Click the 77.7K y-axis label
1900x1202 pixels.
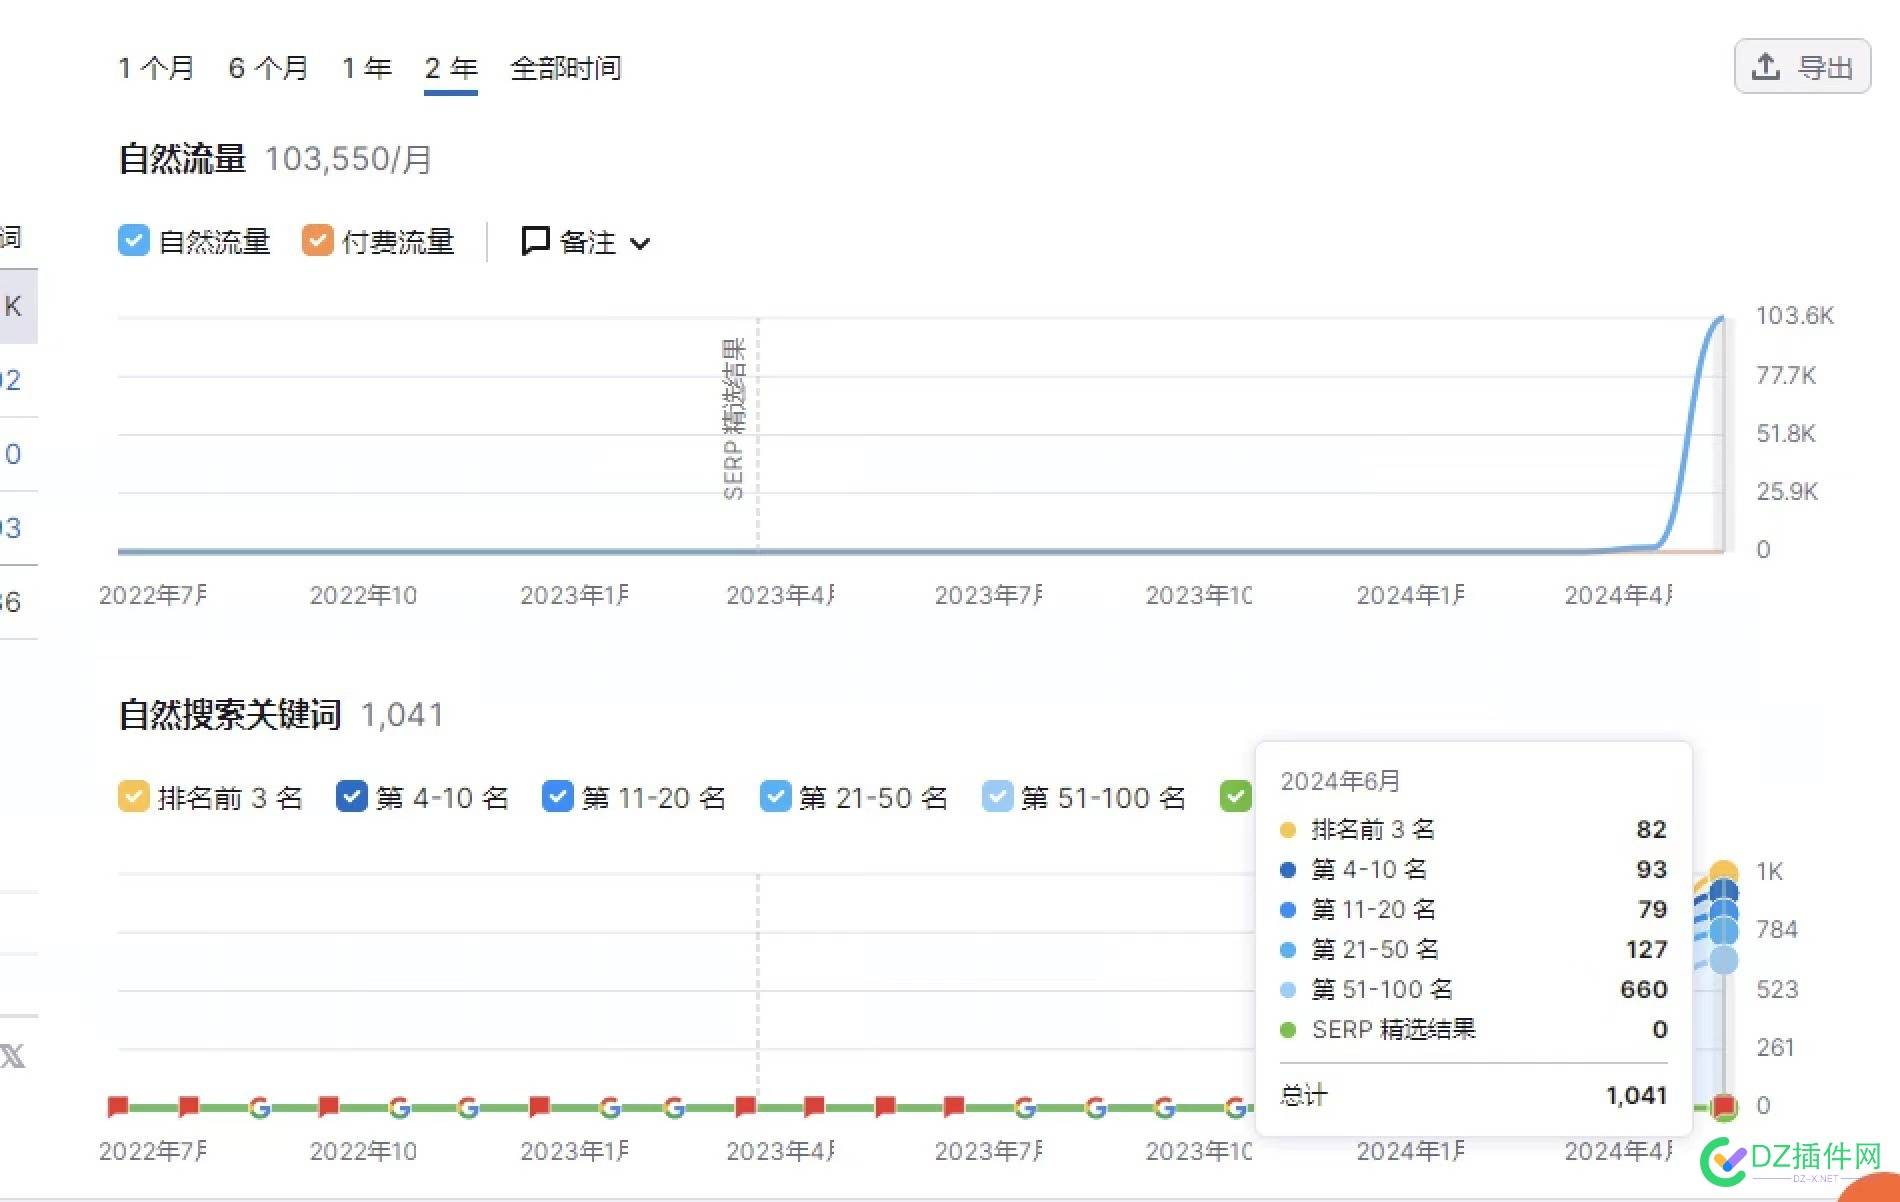(x=1786, y=375)
